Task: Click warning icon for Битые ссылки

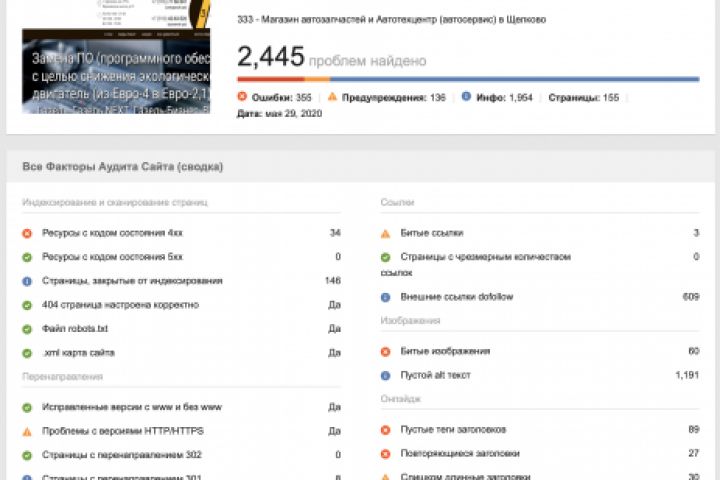Action: point(385,234)
